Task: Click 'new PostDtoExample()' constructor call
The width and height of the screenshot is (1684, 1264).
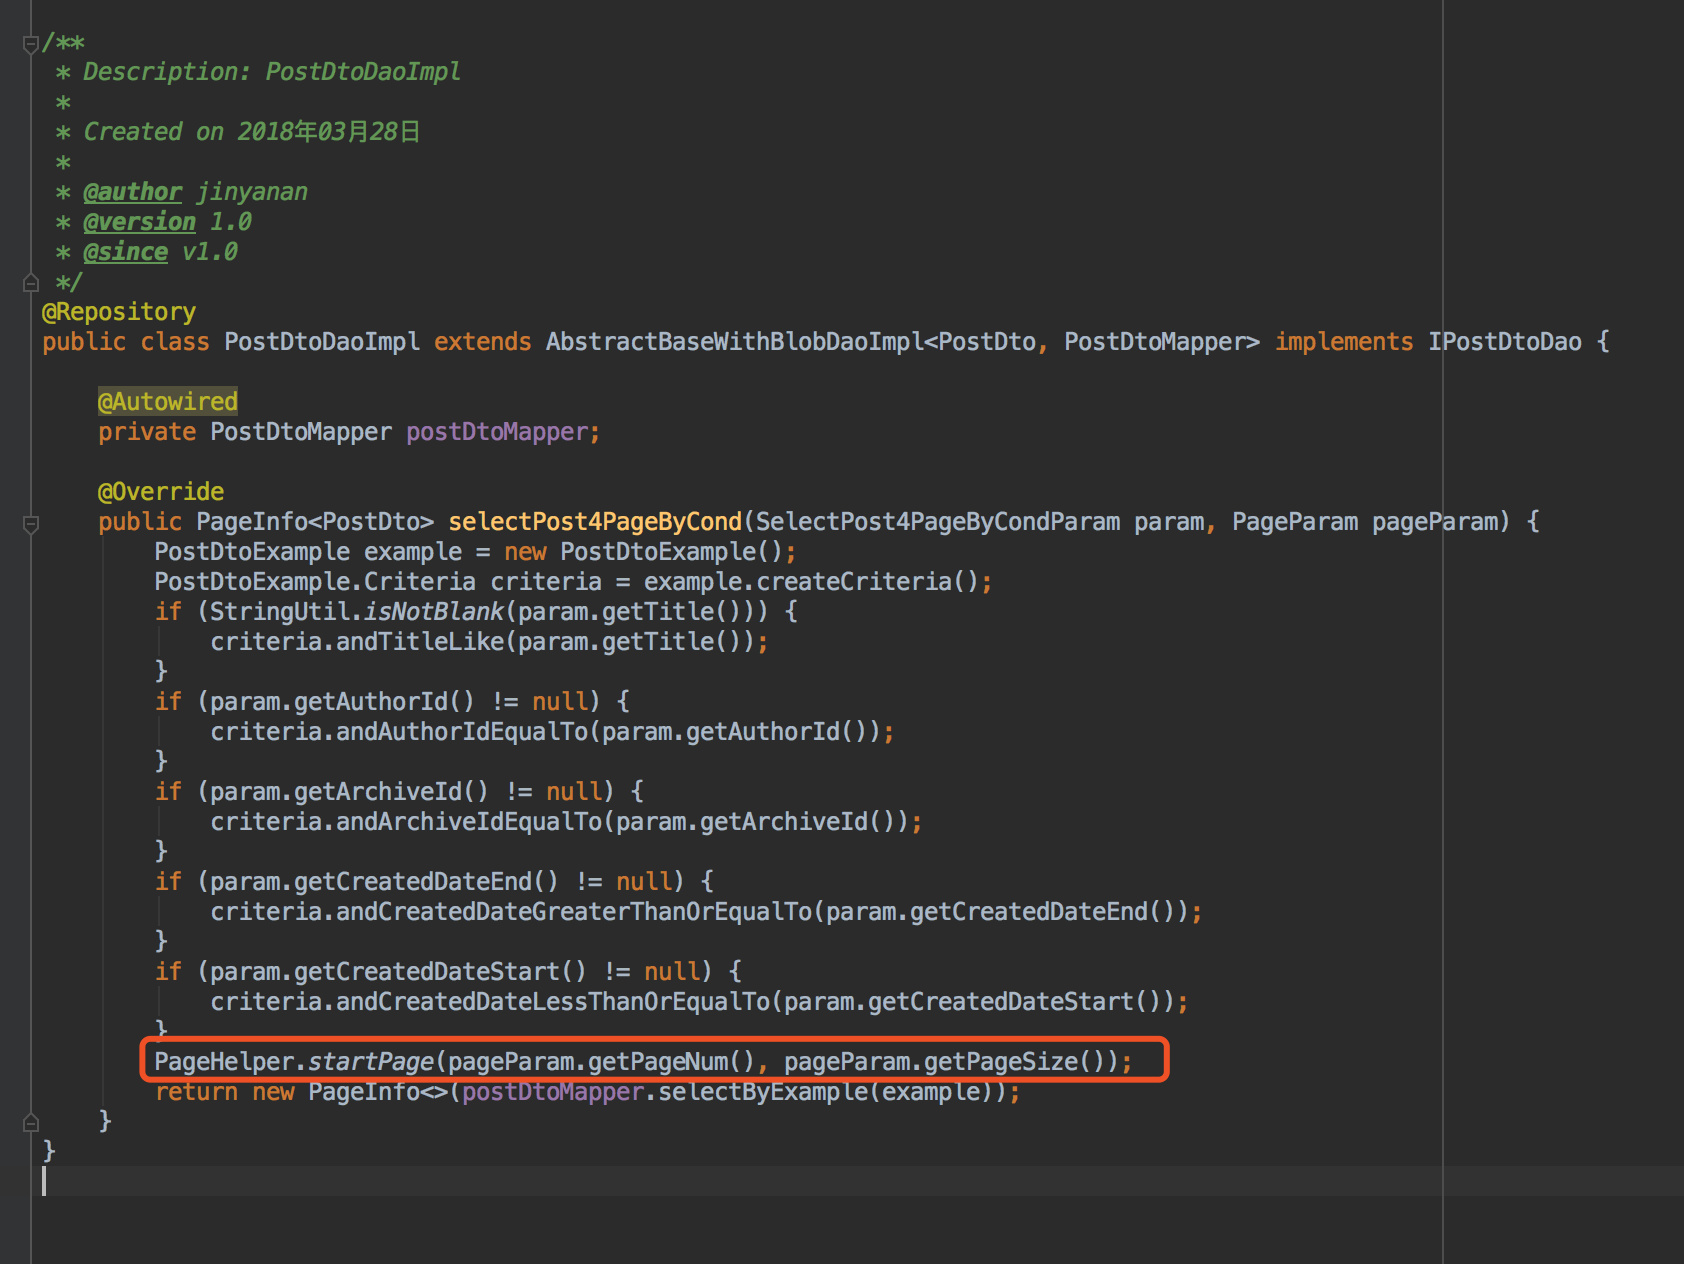Action: tap(644, 552)
